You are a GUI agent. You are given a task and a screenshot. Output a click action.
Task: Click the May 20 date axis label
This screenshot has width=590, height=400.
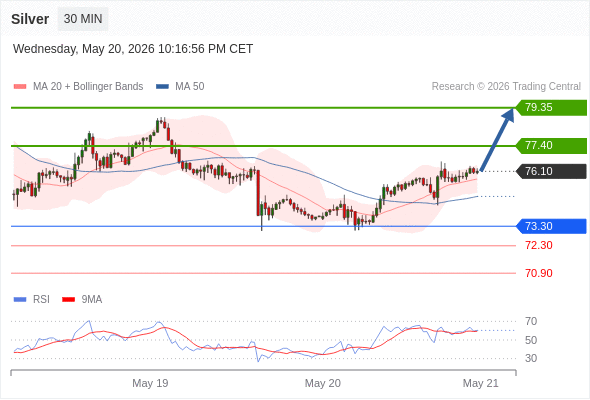pyautogui.click(x=322, y=383)
